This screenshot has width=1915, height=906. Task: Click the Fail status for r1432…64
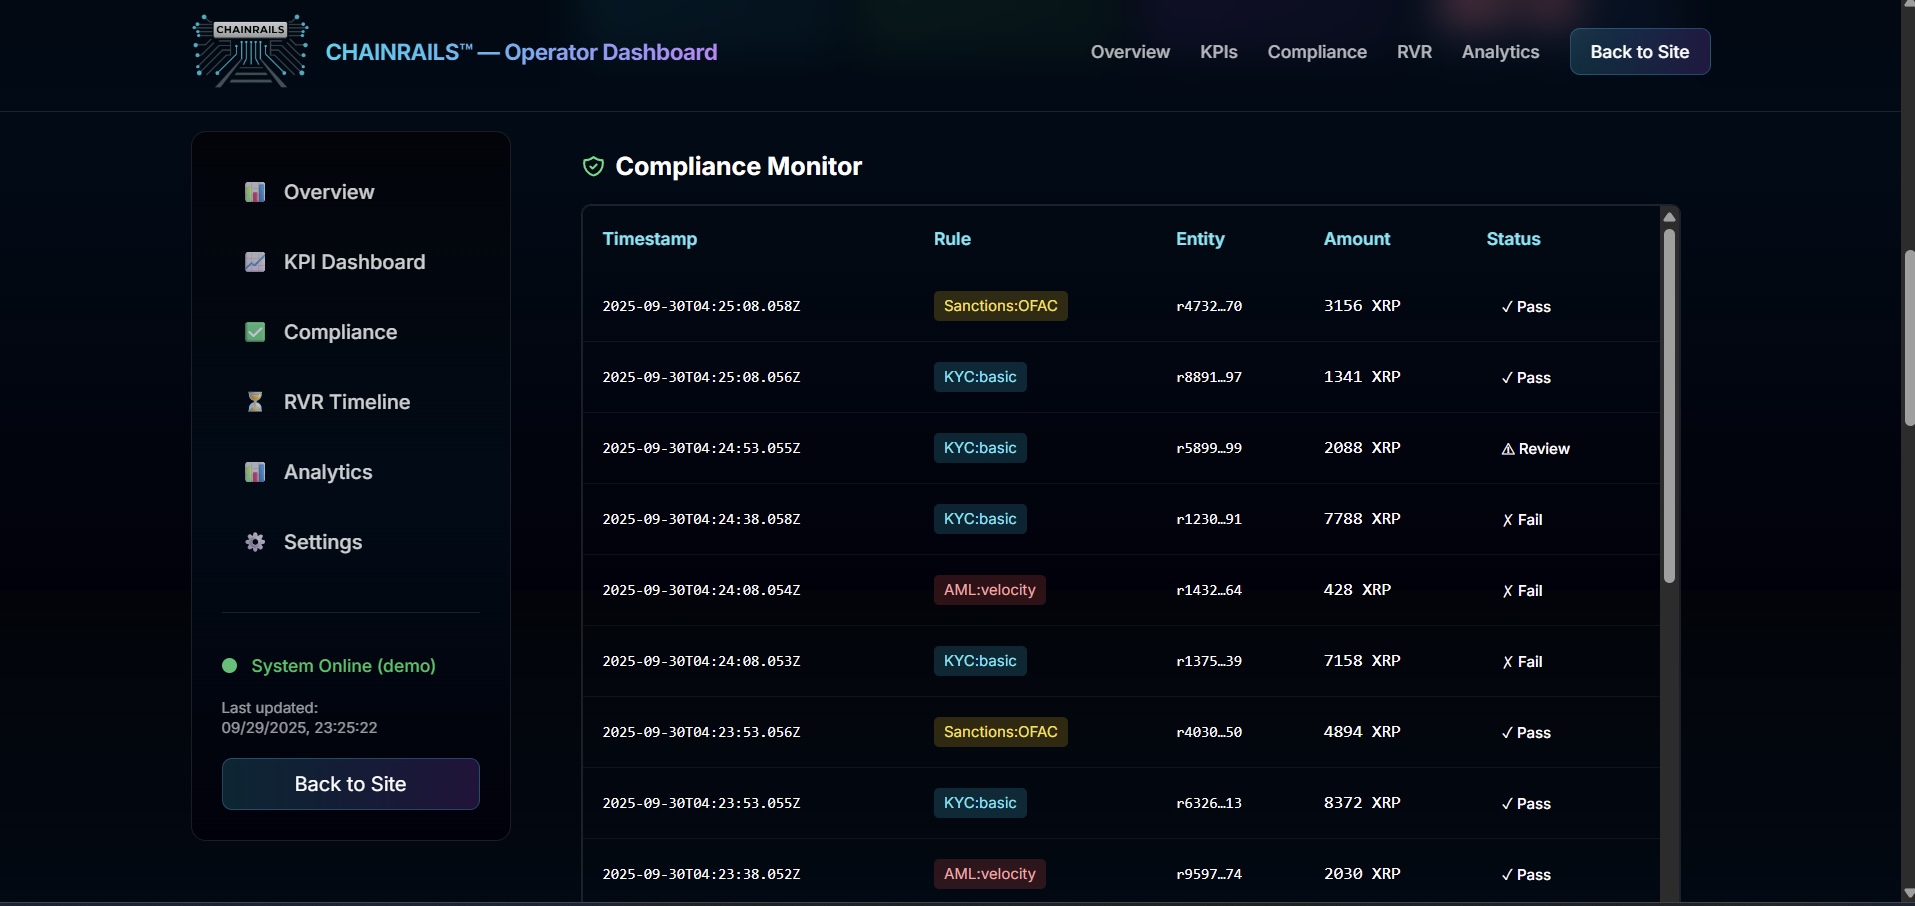coord(1523,591)
